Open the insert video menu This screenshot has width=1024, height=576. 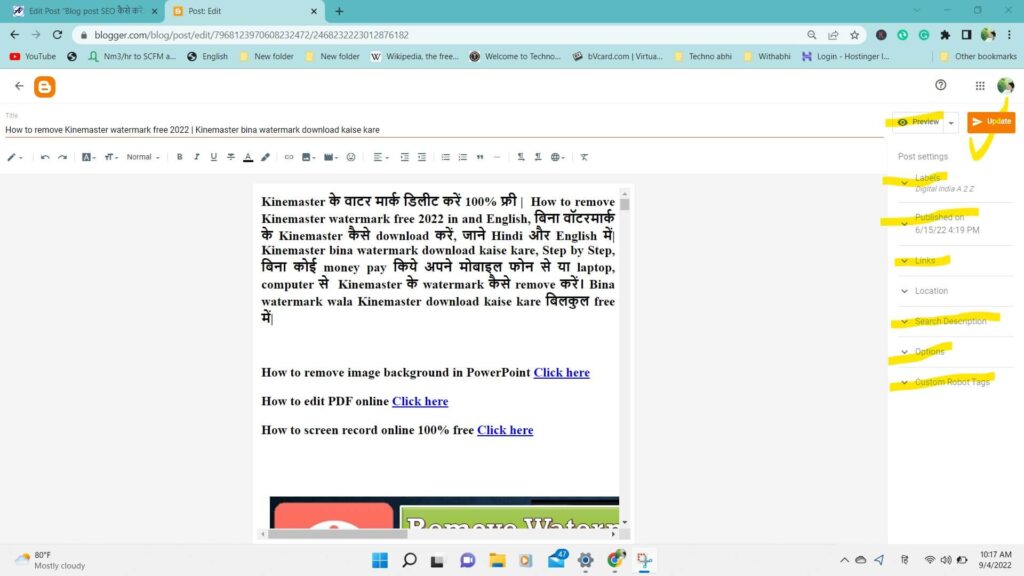[x=330, y=157]
